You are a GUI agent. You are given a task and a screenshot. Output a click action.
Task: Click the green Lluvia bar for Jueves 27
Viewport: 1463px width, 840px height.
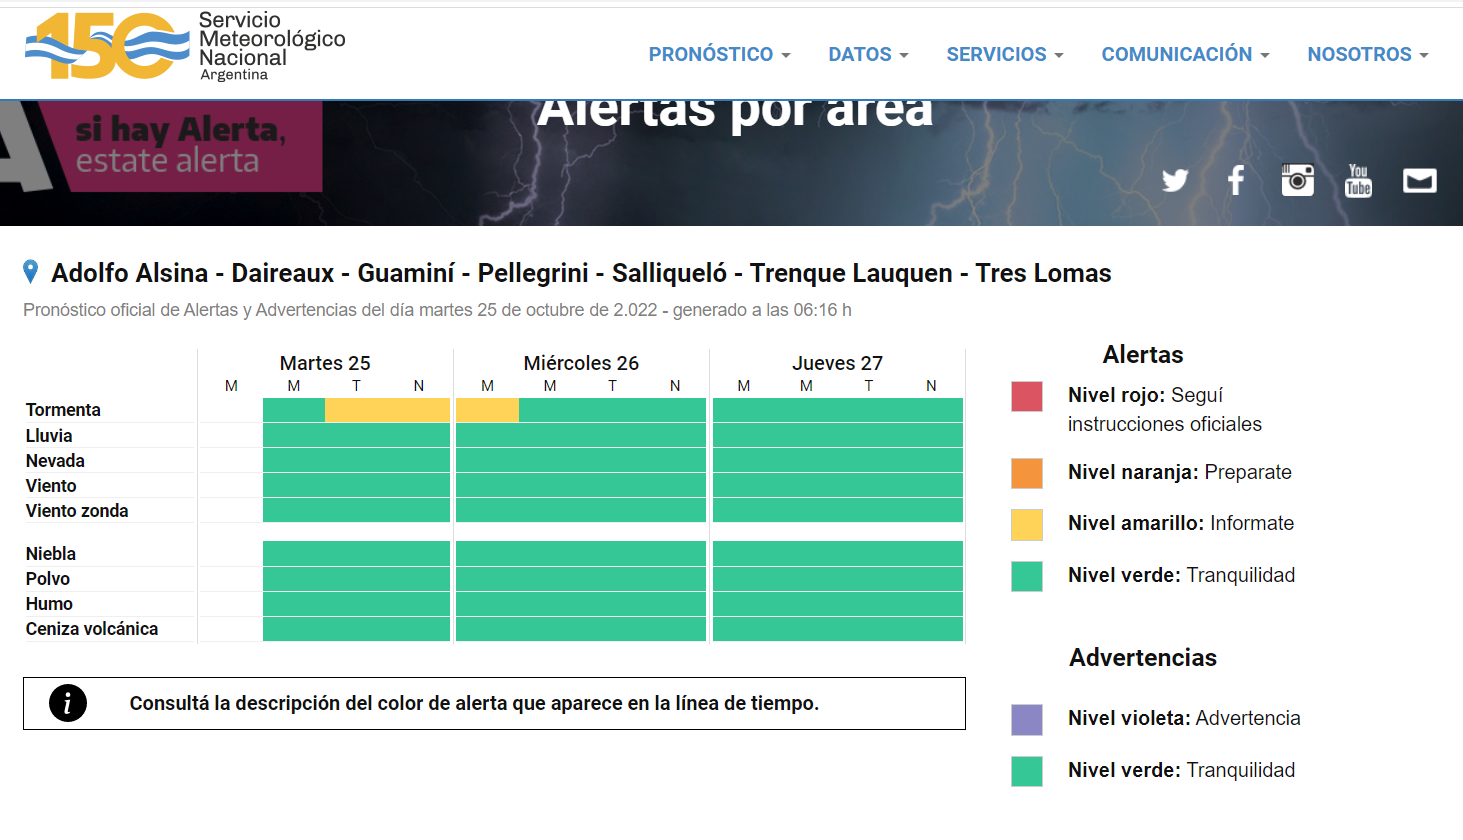click(837, 435)
